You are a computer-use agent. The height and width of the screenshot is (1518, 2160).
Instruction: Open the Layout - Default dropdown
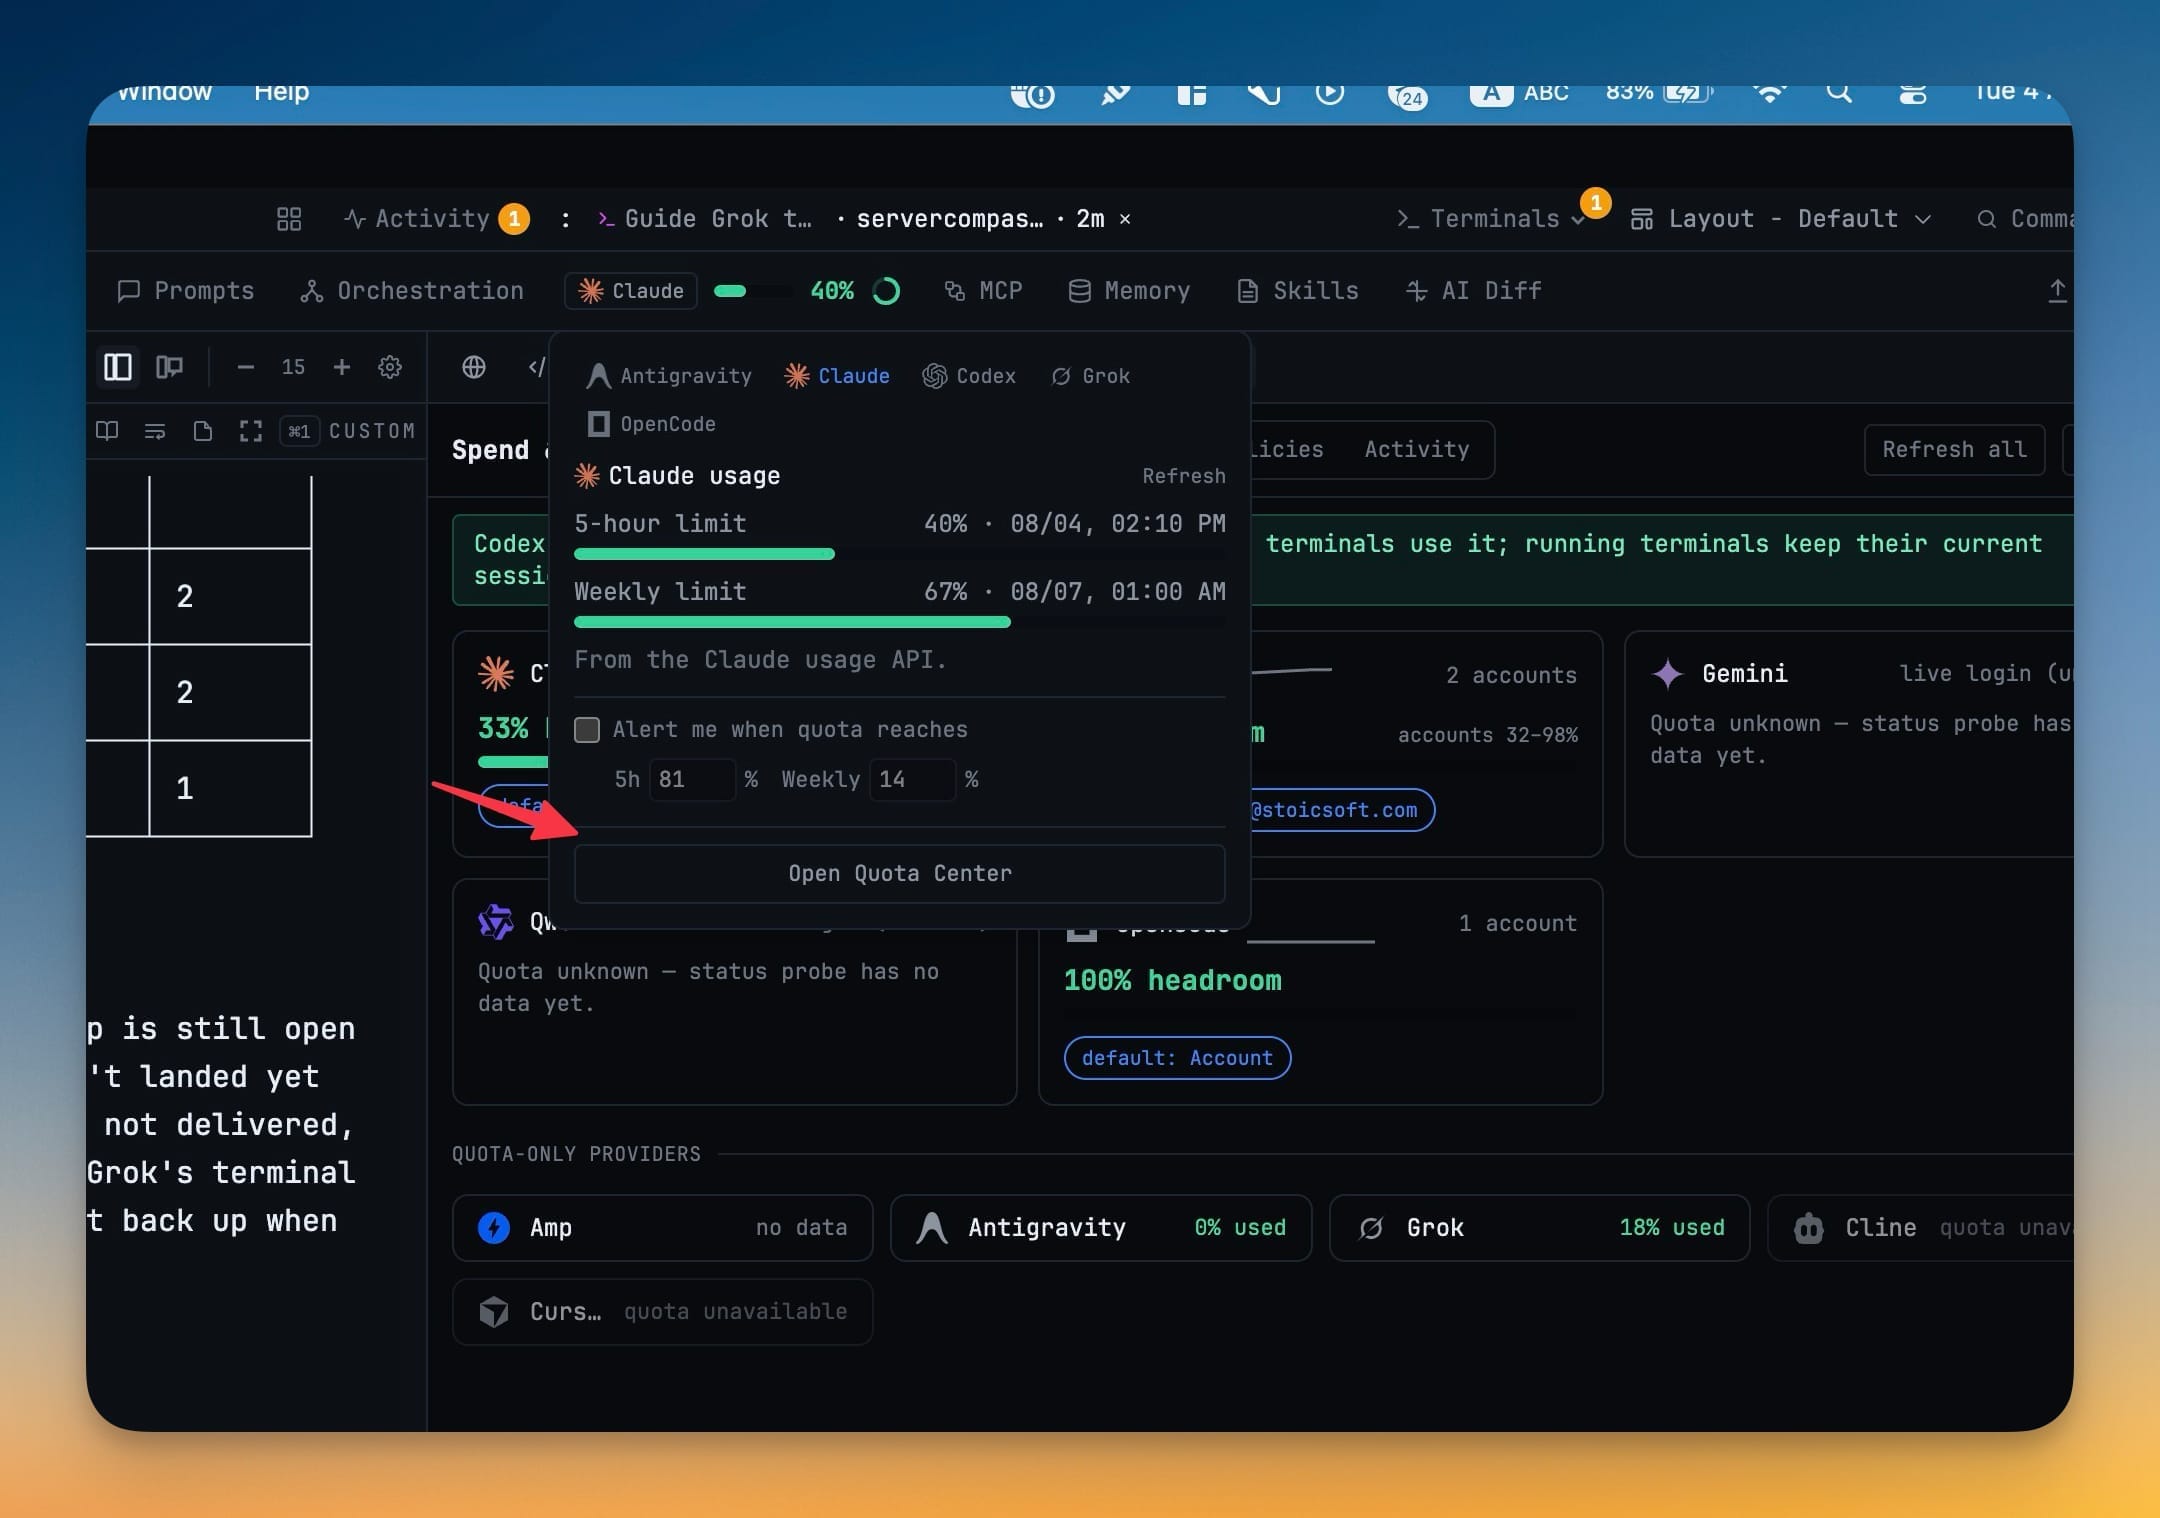click(1781, 219)
